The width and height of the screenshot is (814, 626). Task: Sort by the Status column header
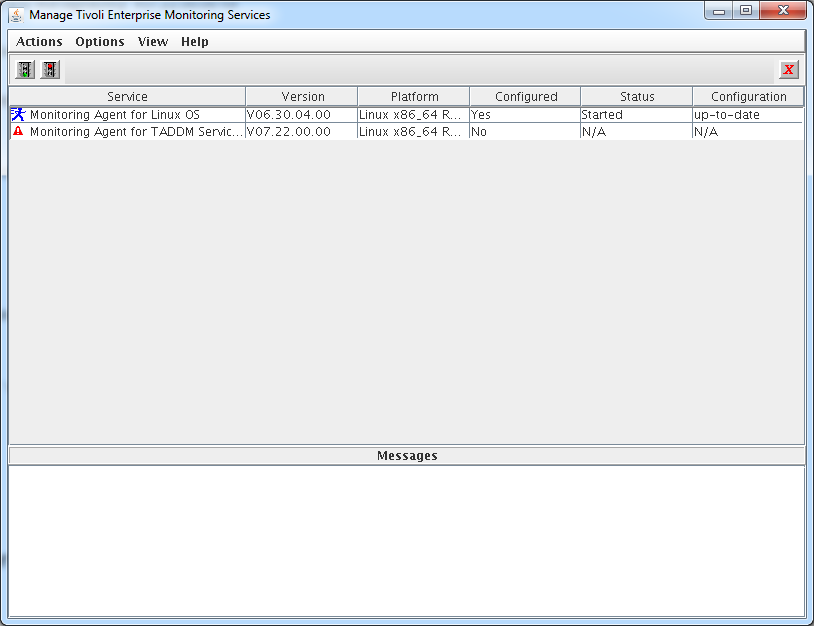click(637, 97)
